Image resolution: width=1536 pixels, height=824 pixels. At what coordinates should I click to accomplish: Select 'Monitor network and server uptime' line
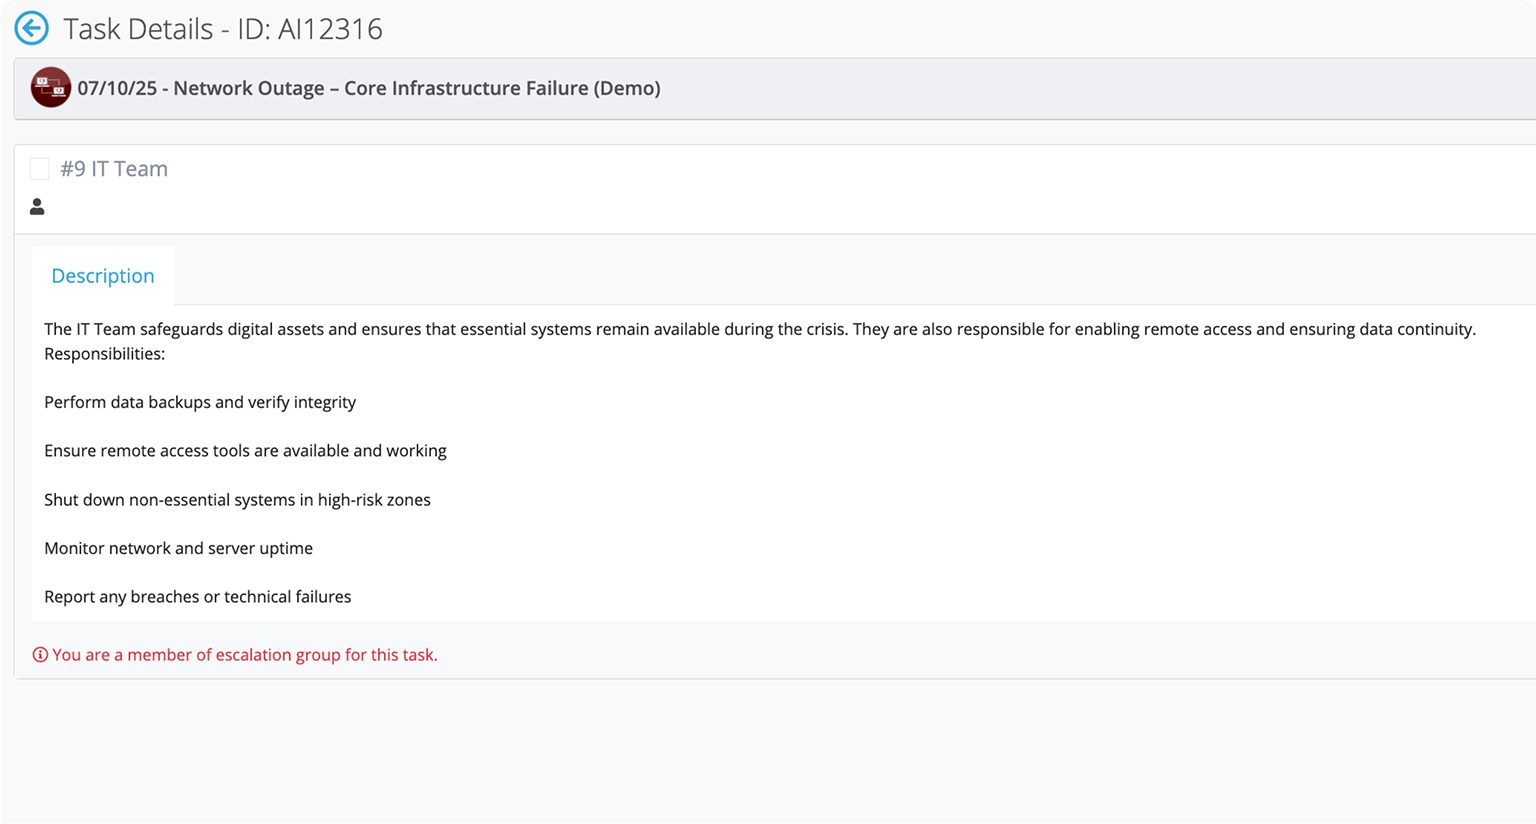(x=178, y=548)
